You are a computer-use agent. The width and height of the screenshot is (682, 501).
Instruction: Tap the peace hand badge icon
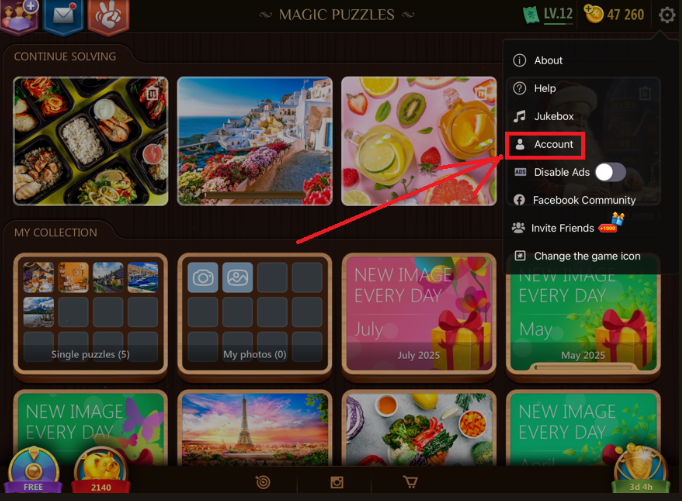coord(108,16)
